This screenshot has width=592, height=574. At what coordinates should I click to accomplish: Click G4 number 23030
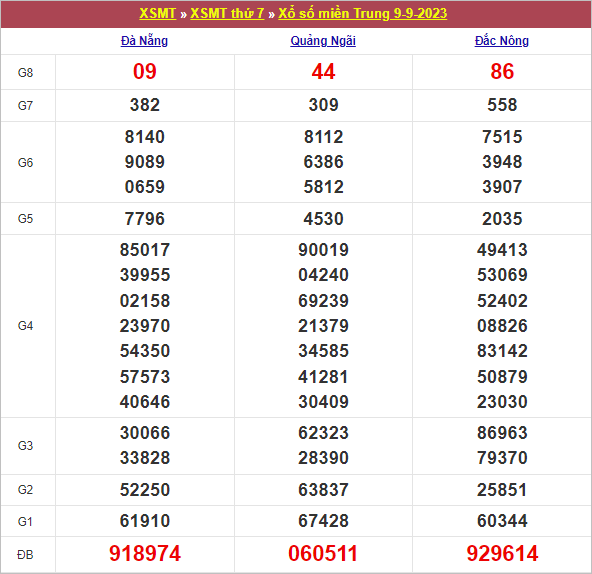(x=502, y=401)
